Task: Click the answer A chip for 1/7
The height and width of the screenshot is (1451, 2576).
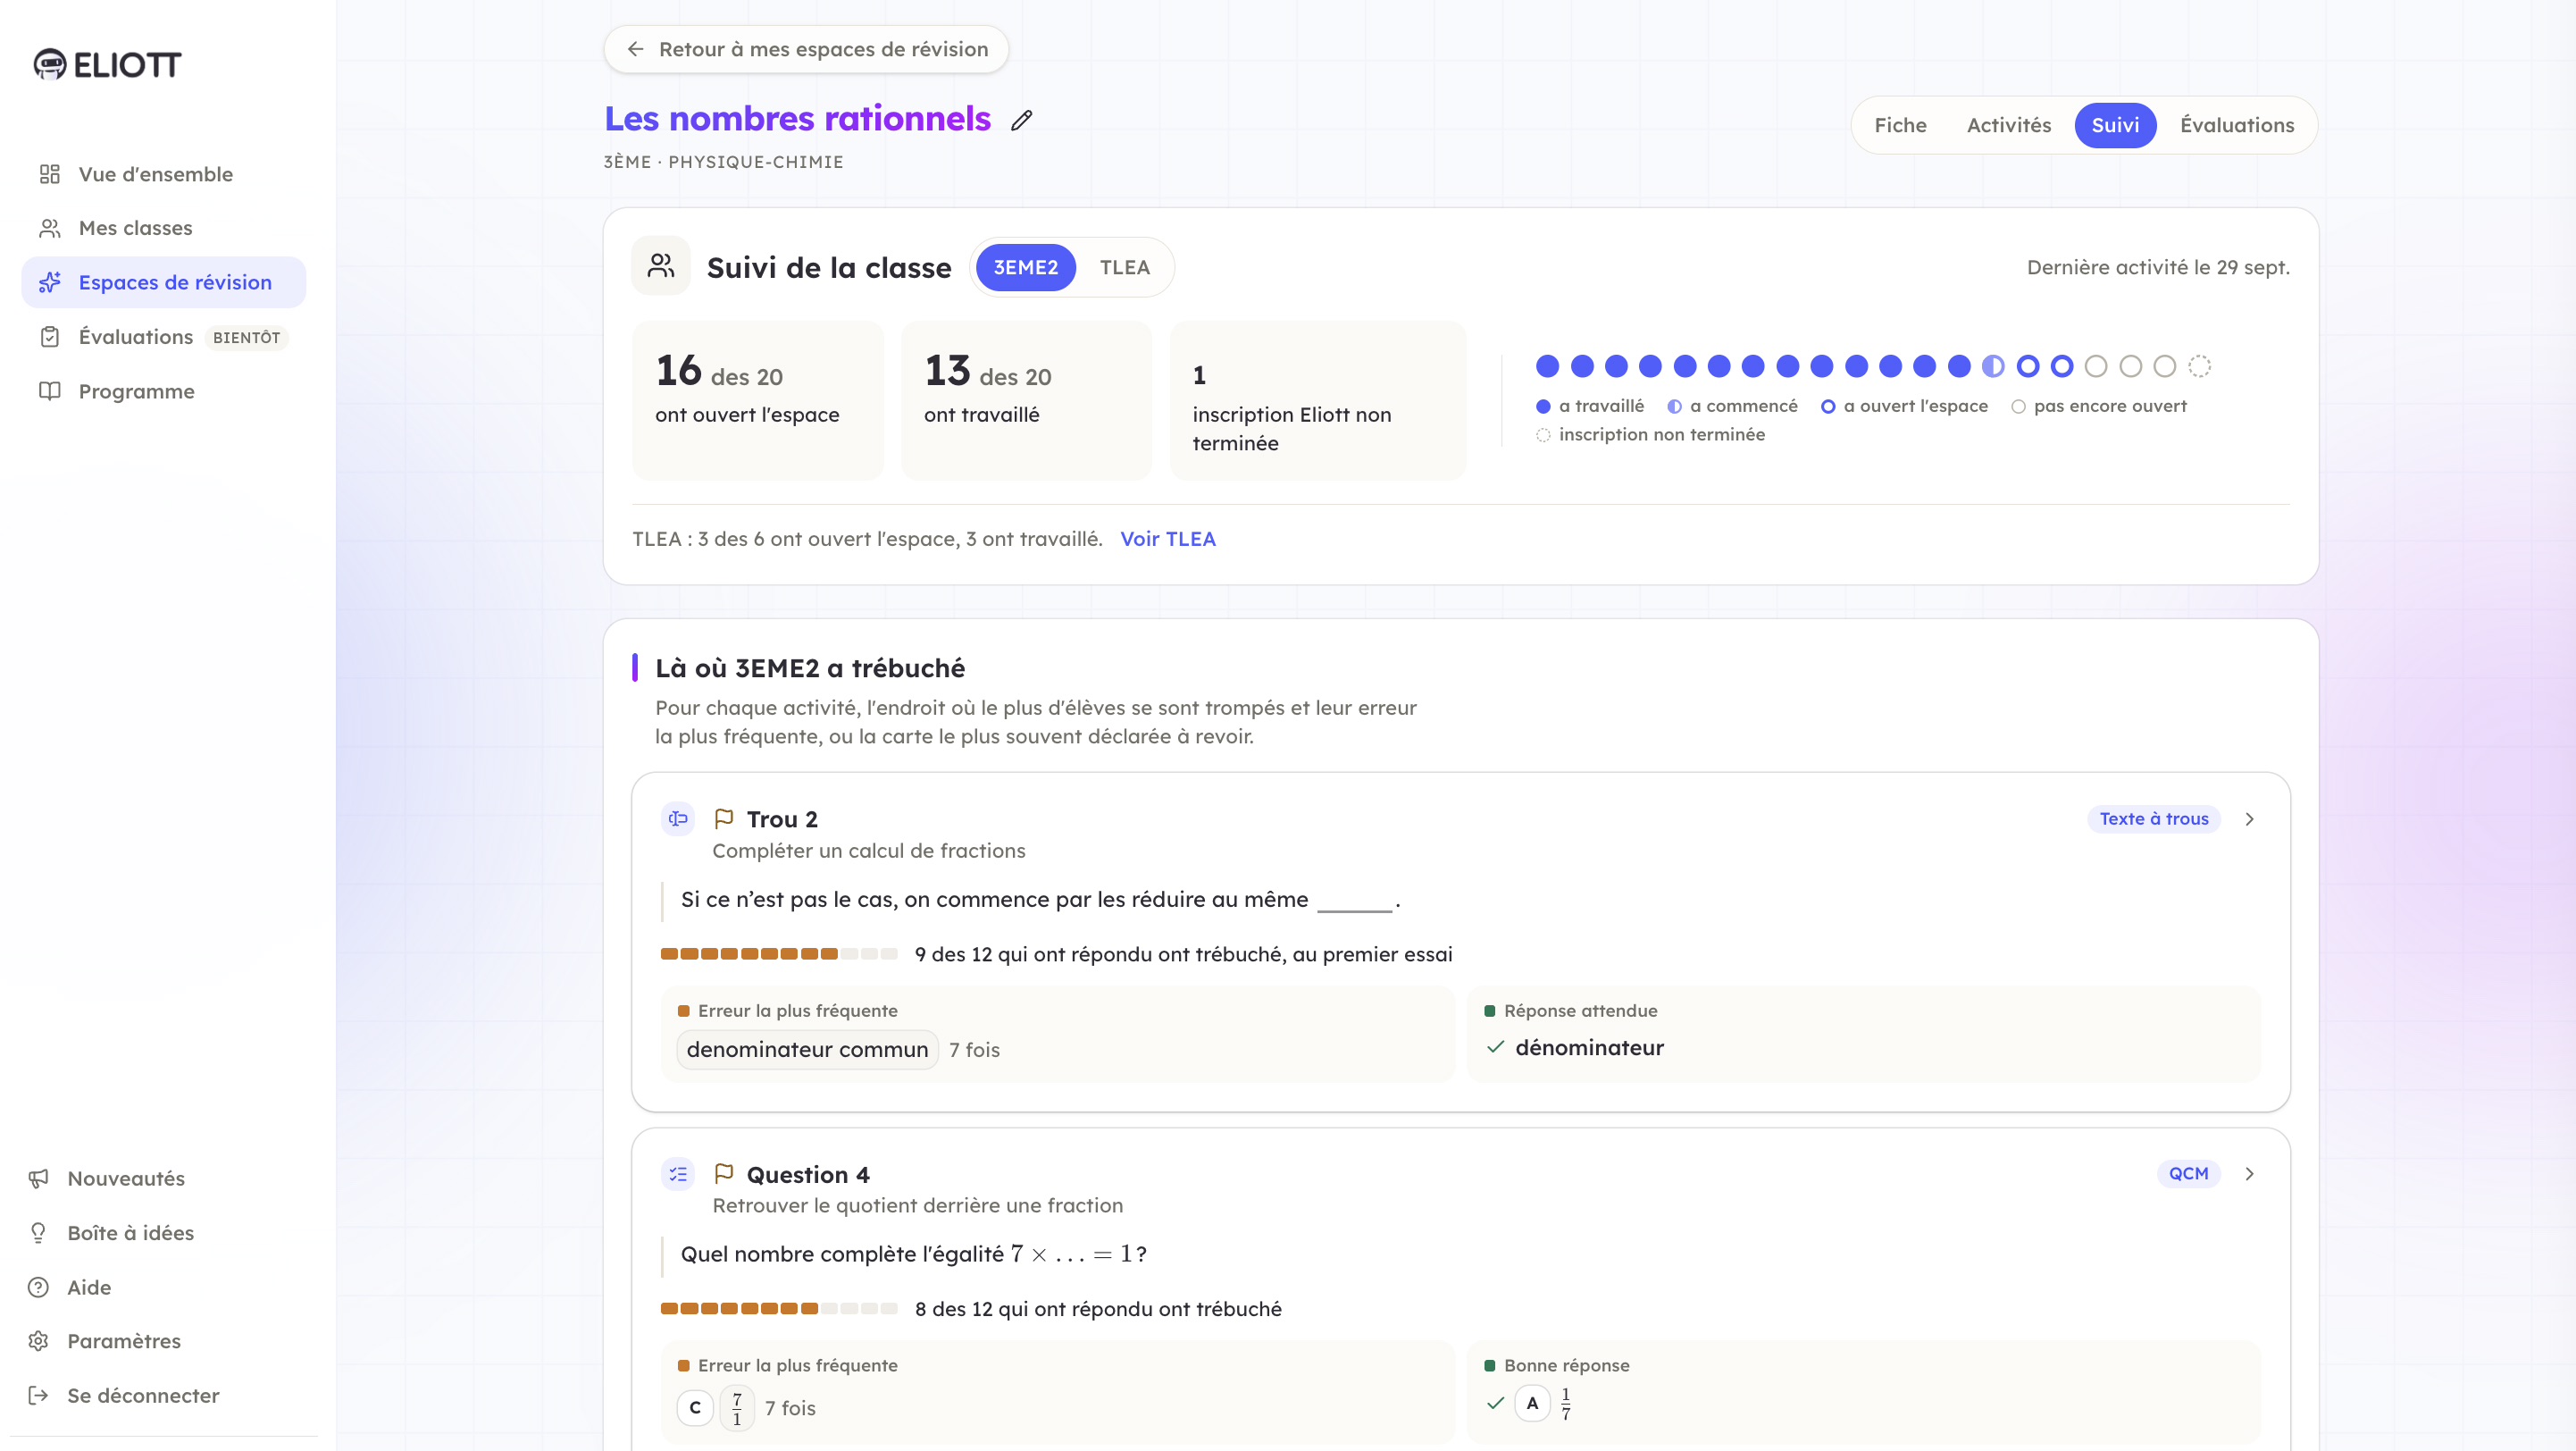Action: [x=1532, y=1403]
